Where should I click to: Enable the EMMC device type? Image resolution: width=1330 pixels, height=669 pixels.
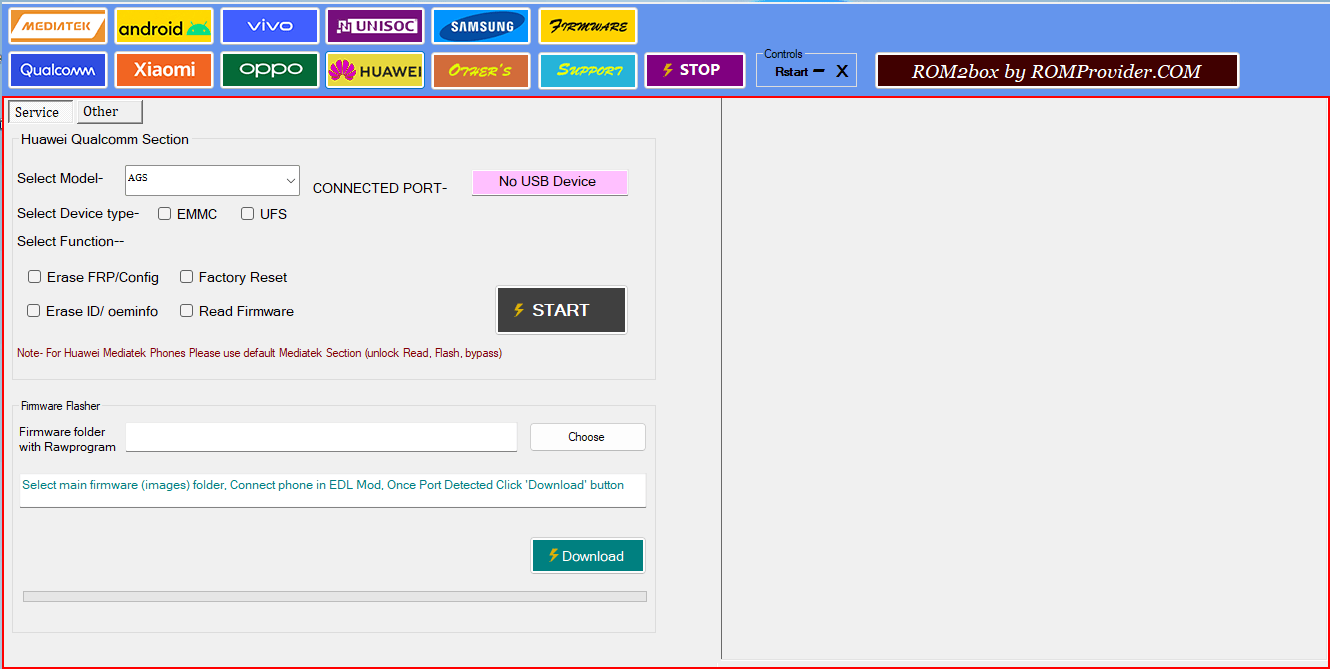click(x=164, y=213)
